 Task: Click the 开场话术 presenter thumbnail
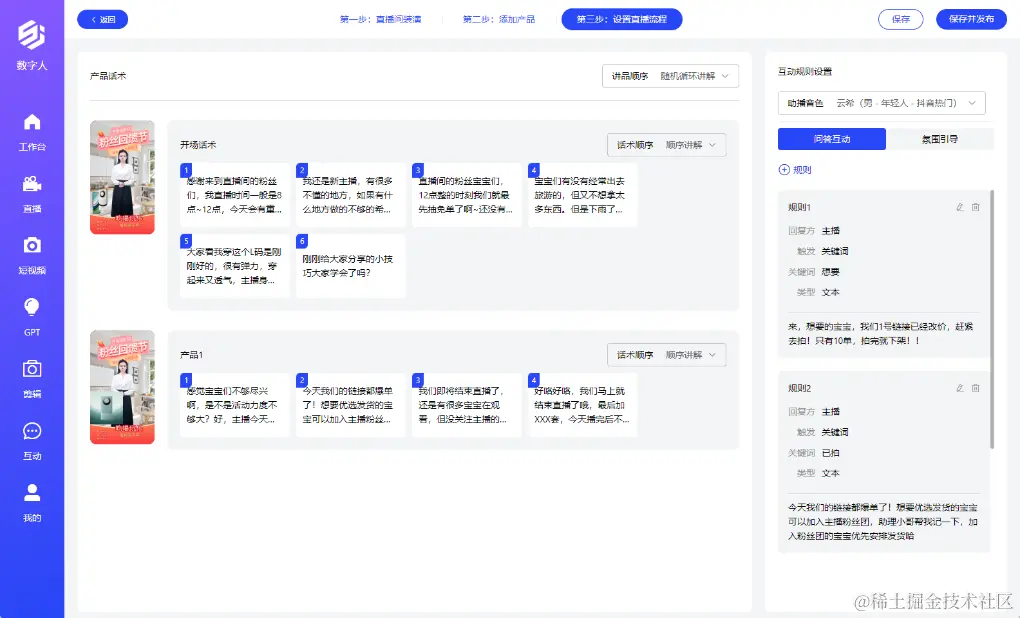[122, 177]
